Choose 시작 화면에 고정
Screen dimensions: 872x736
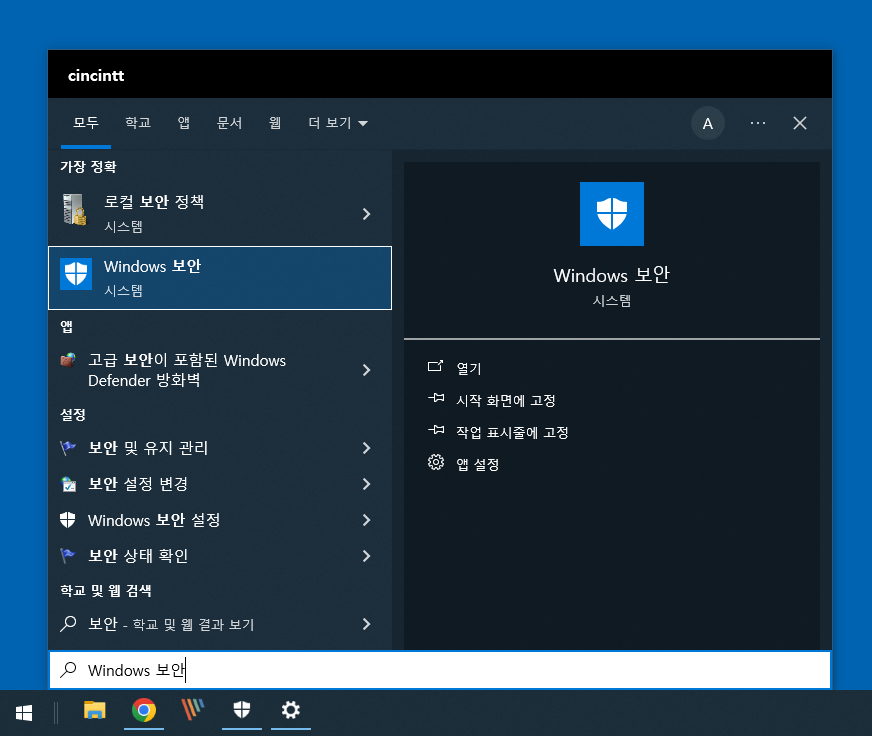pyautogui.click(x=506, y=401)
